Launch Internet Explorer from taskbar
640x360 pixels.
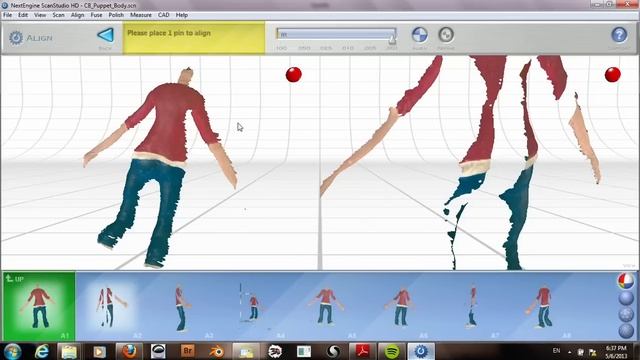click(42, 351)
